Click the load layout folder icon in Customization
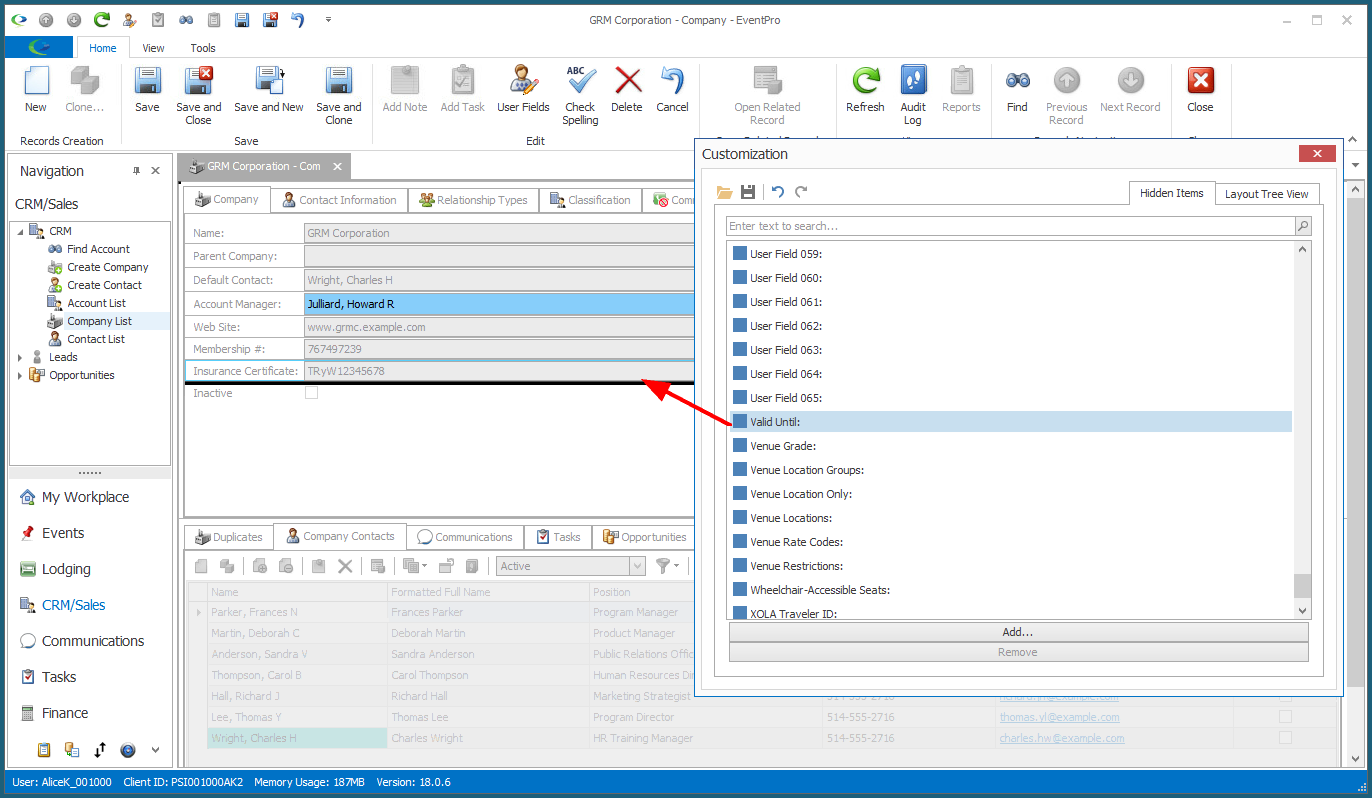 pos(725,192)
